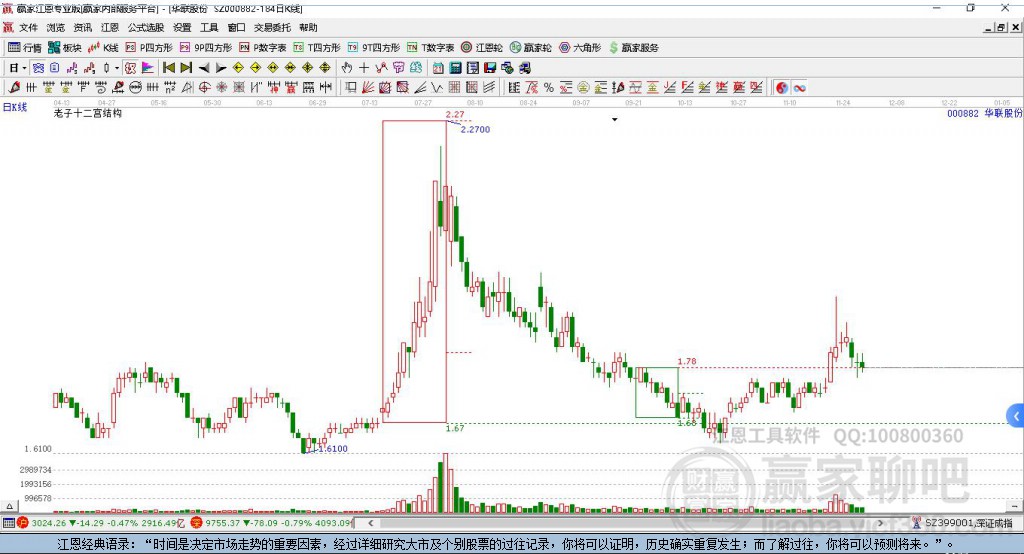Select the Gann fan lines tool

[368, 88]
